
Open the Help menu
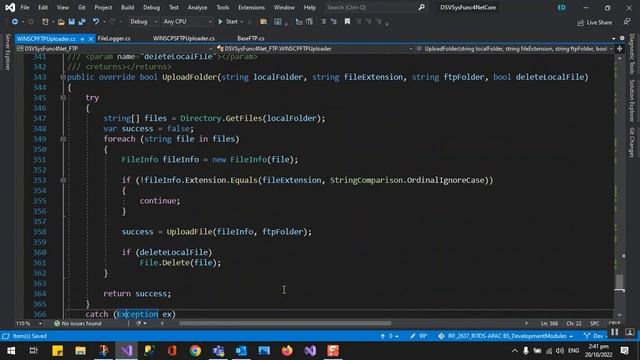310,7
